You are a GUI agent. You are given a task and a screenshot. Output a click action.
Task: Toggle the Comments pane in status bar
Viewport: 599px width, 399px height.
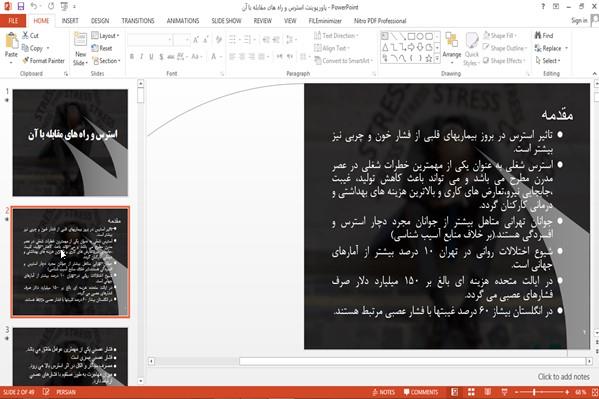tap(421, 392)
